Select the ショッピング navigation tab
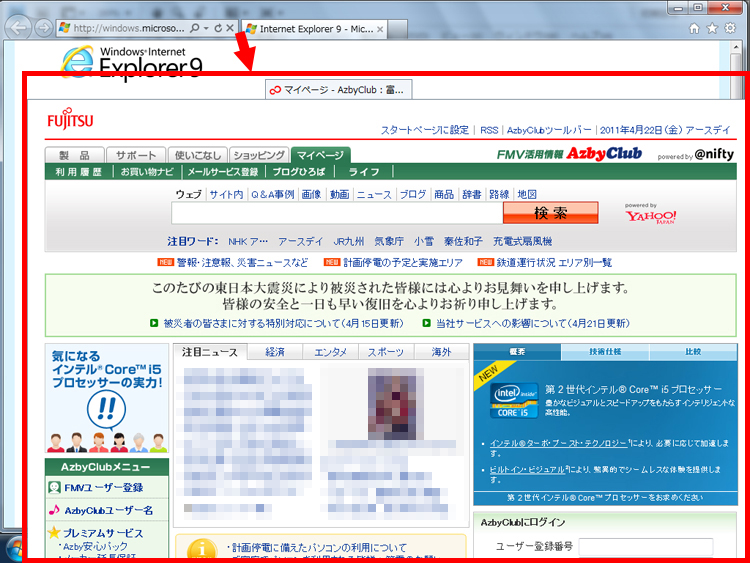 (259, 155)
